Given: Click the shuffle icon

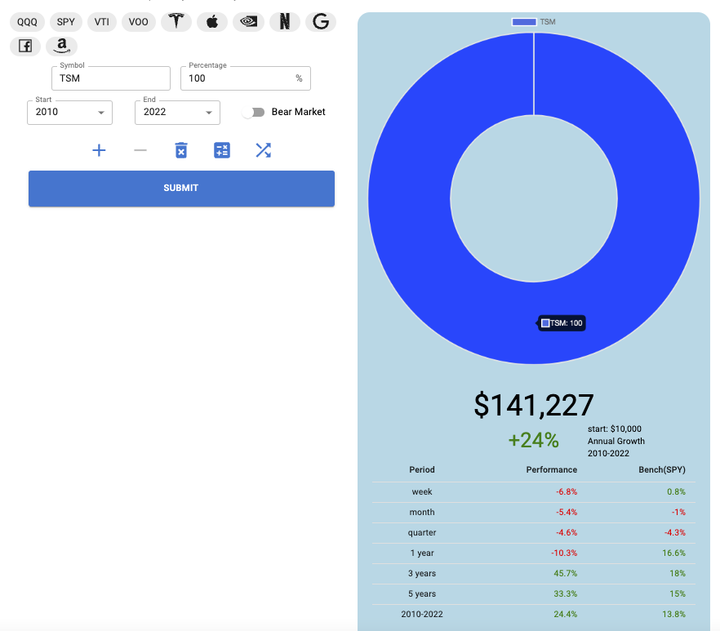Looking at the screenshot, I should click(x=263, y=150).
